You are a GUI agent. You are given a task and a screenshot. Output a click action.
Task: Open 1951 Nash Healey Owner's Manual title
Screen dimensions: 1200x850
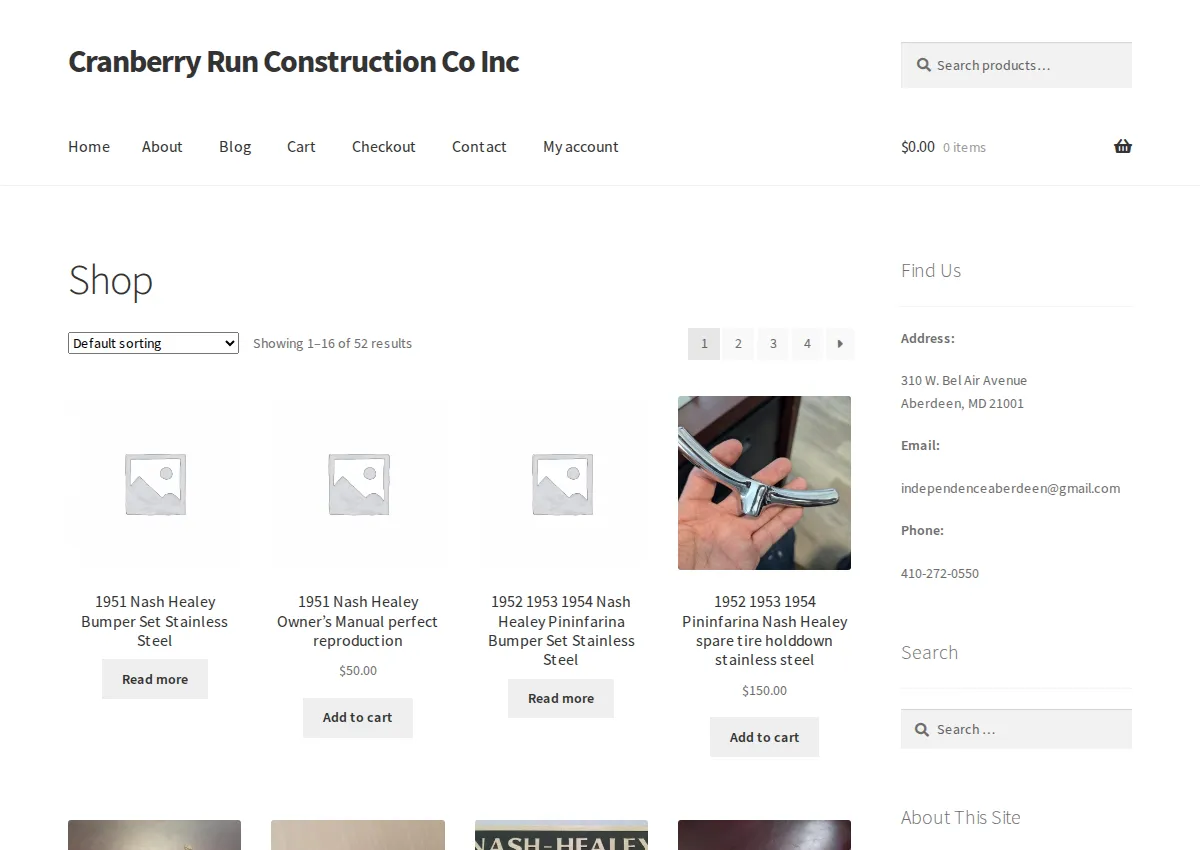(x=358, y=621)
